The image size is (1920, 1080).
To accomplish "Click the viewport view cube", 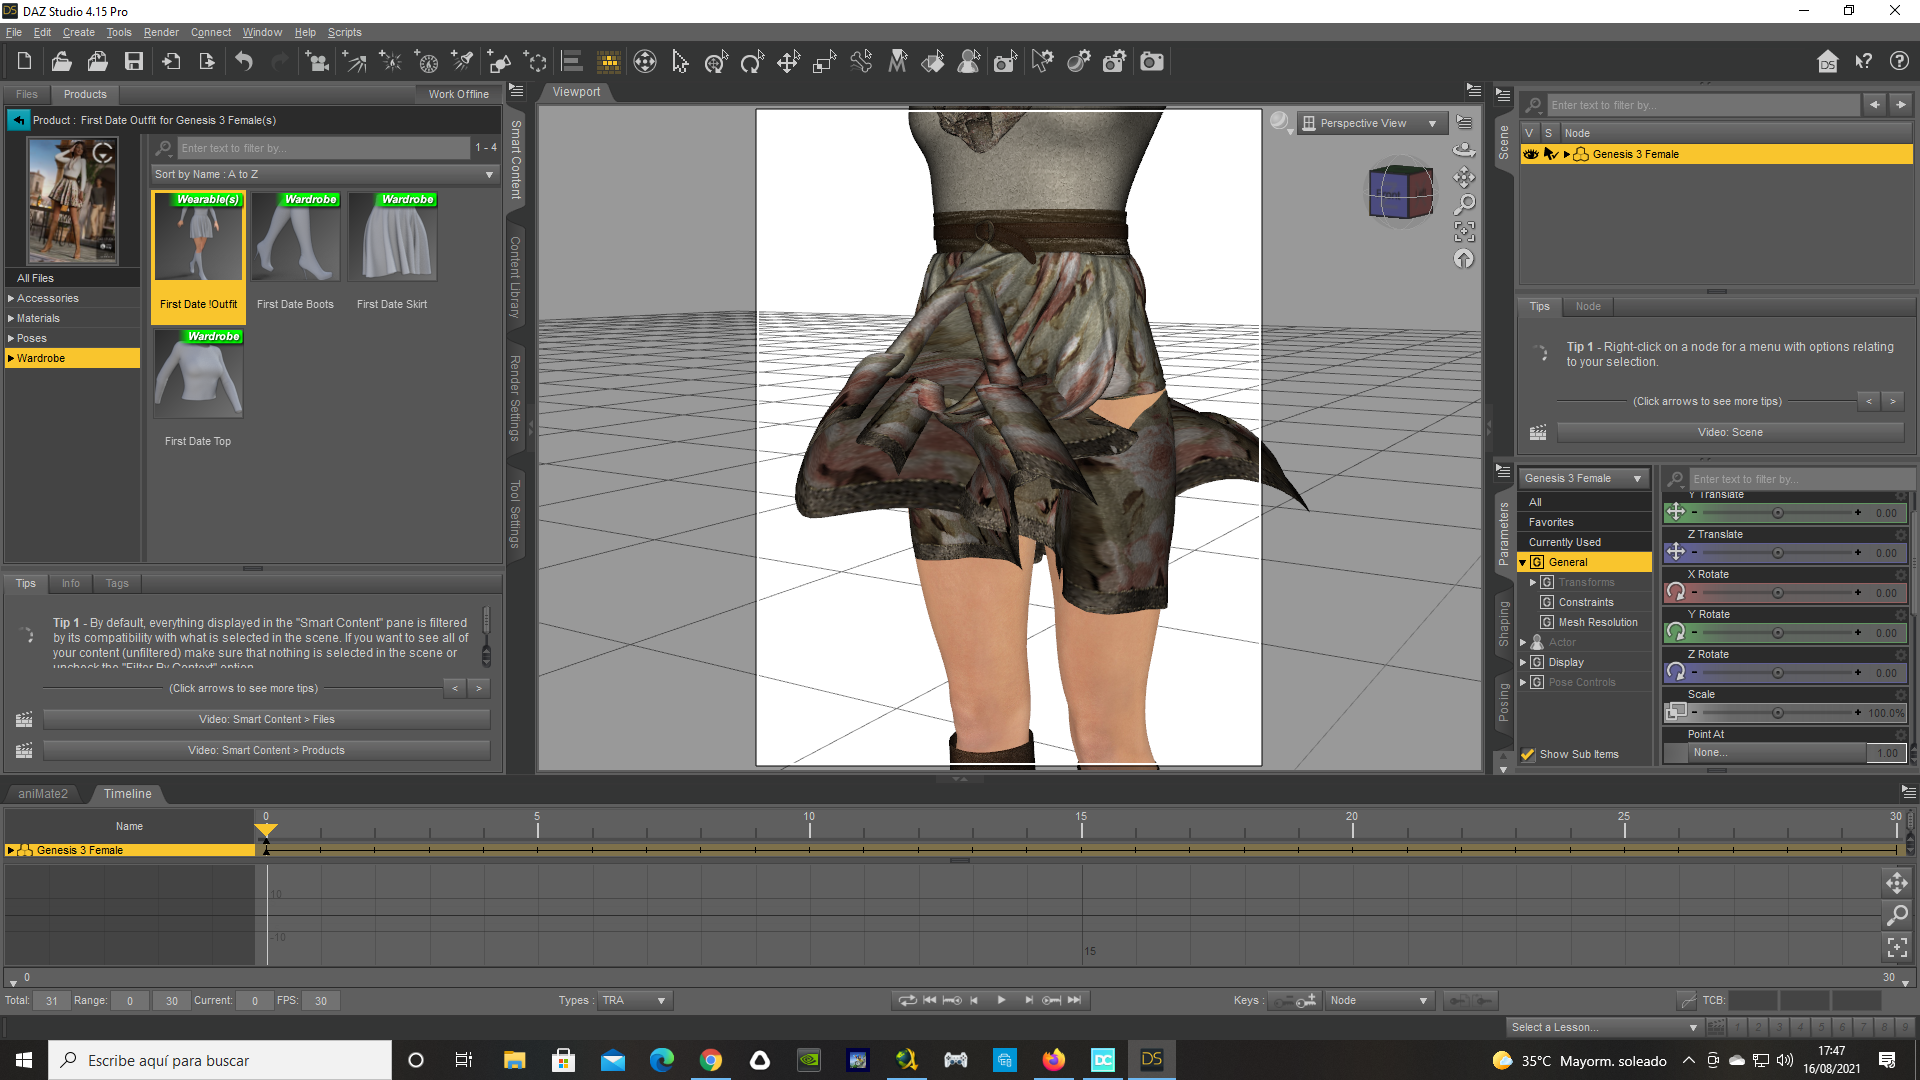I will 1400,191.
